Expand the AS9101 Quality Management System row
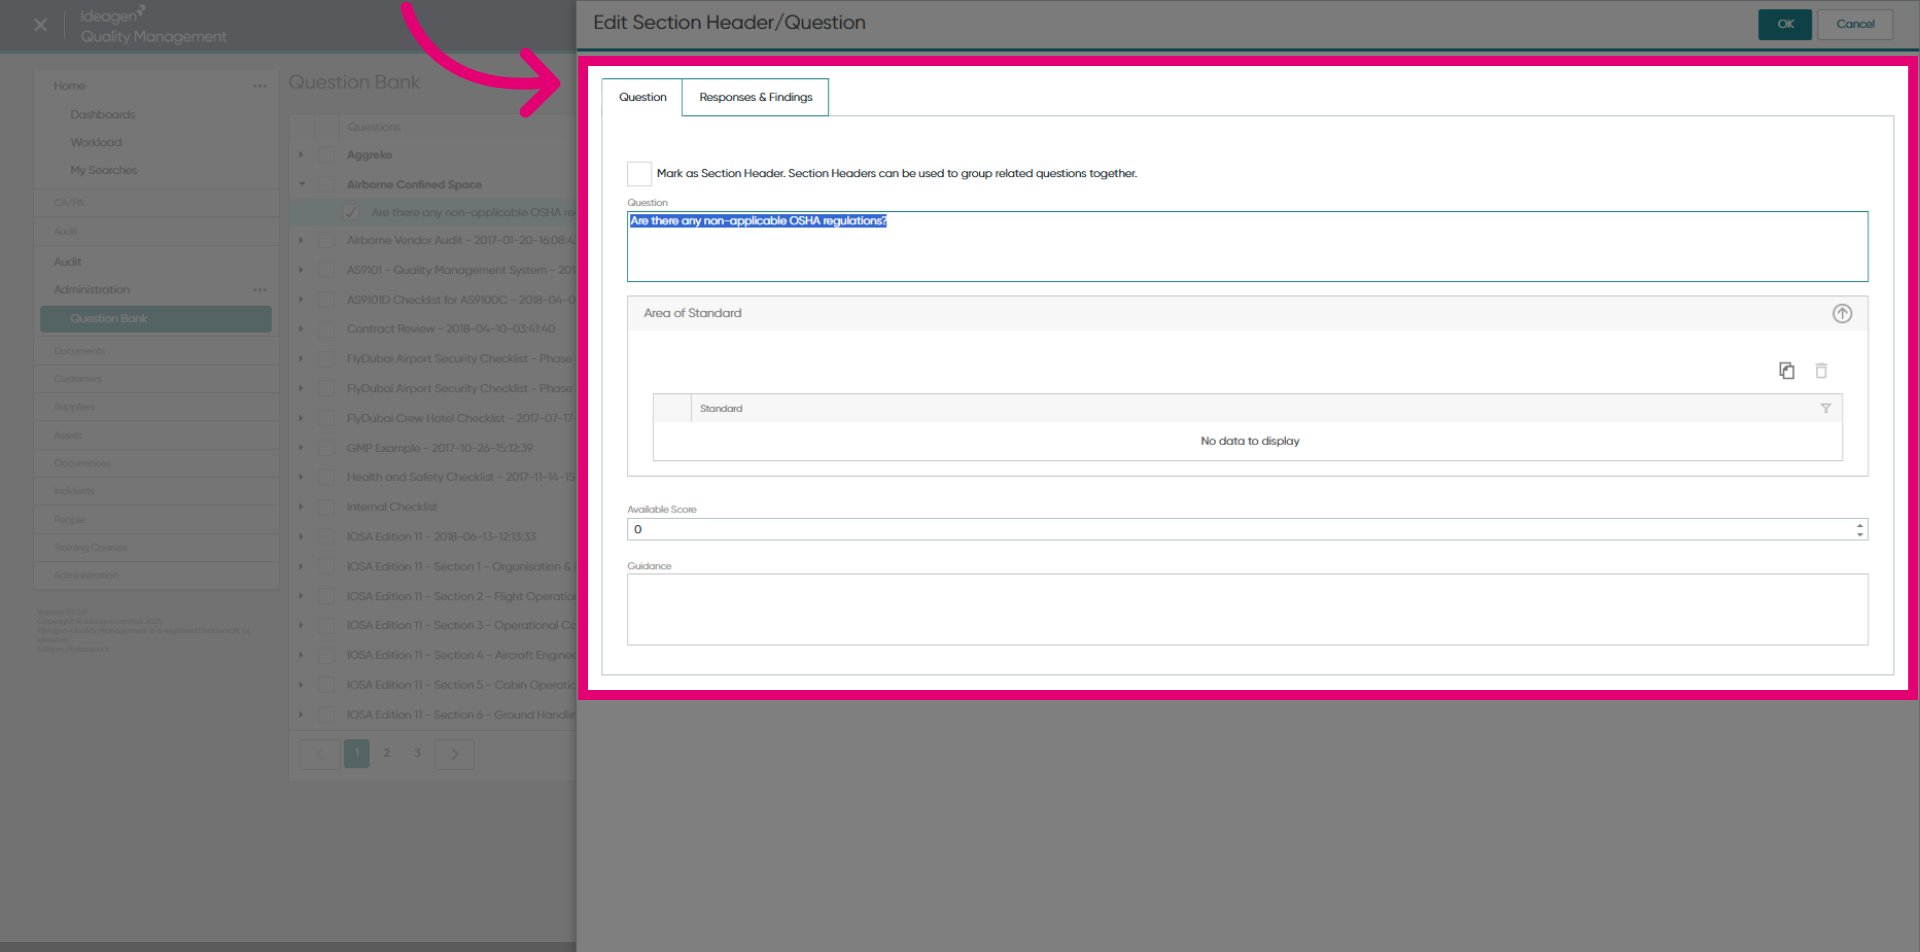The width and height of the screenshot is (1920, 952). click(x=301, y=270)
